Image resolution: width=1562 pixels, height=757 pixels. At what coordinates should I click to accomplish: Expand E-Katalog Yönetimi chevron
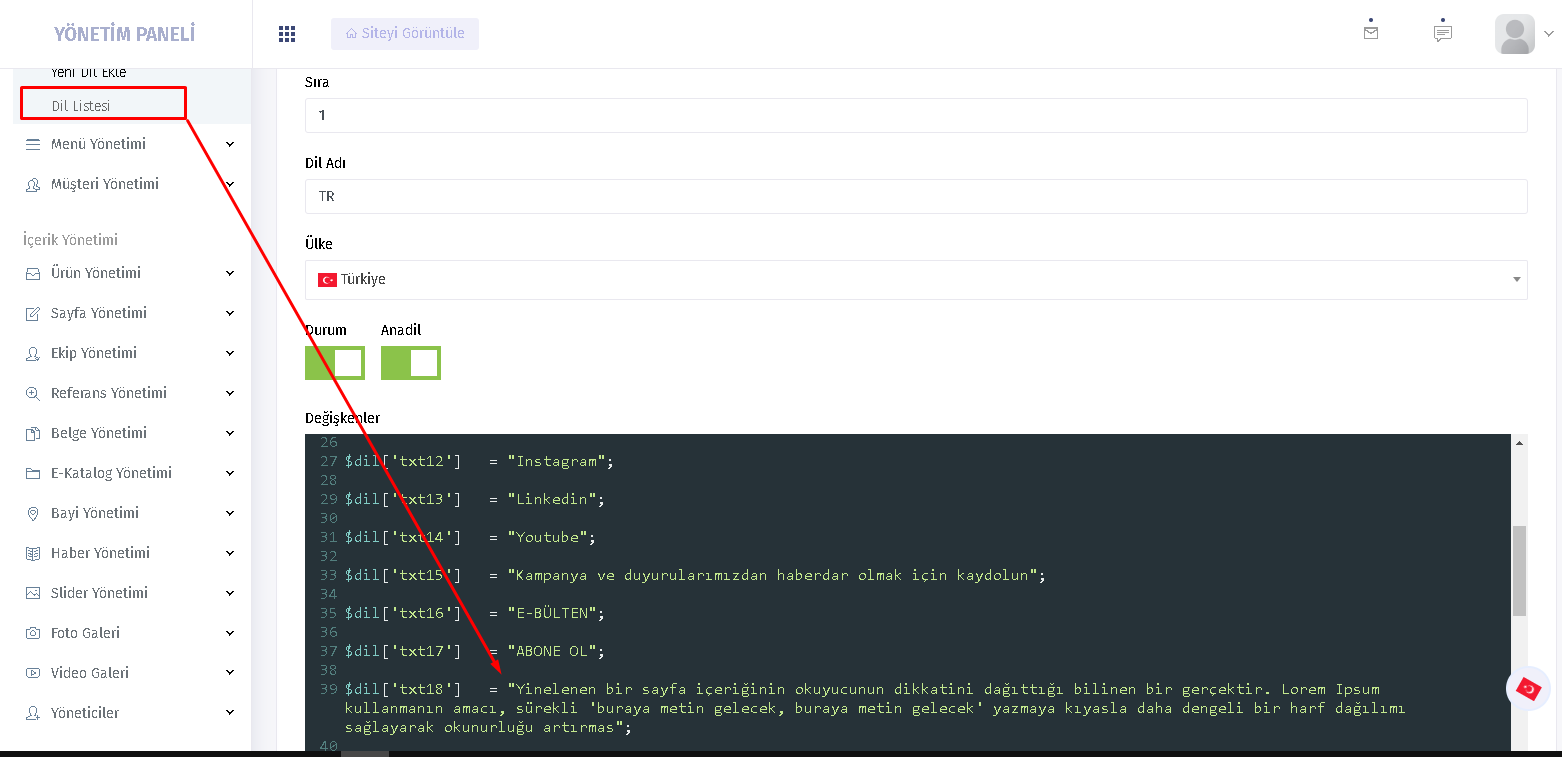[230, 473]
